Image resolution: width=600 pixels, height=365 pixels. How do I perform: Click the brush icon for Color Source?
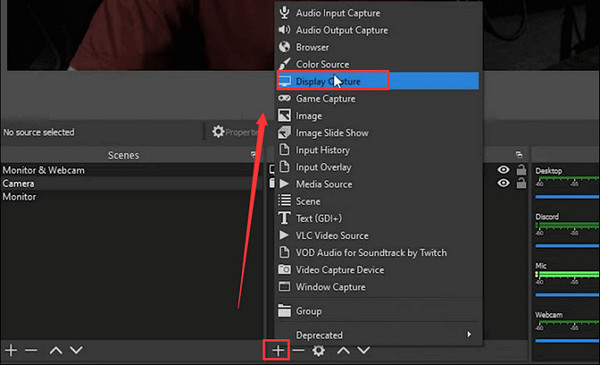point(284,64)
